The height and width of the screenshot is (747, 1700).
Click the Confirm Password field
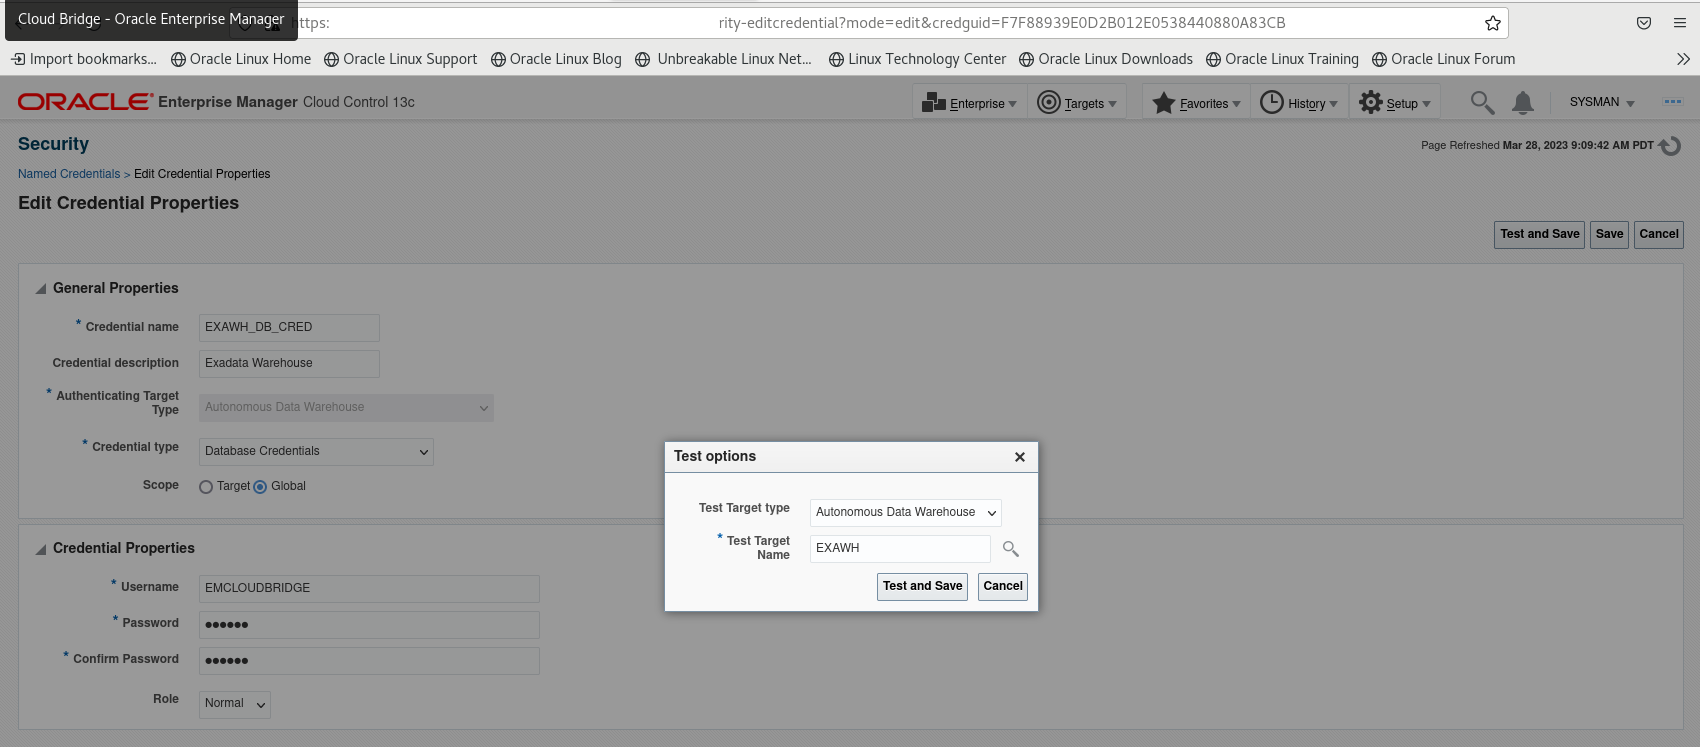pyautogui.click(x=369, y=660)
